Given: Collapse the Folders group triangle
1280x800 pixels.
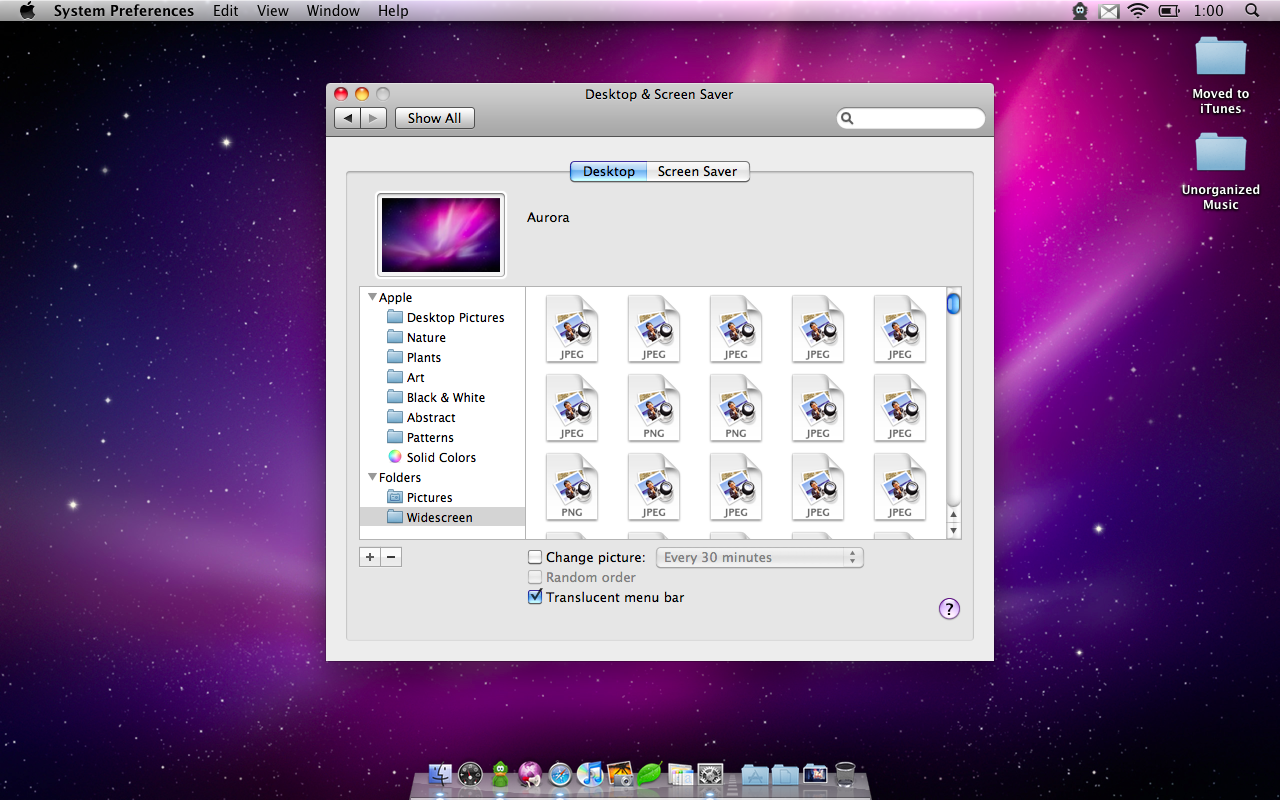Looking at the screenshot, I should point(372,477).
